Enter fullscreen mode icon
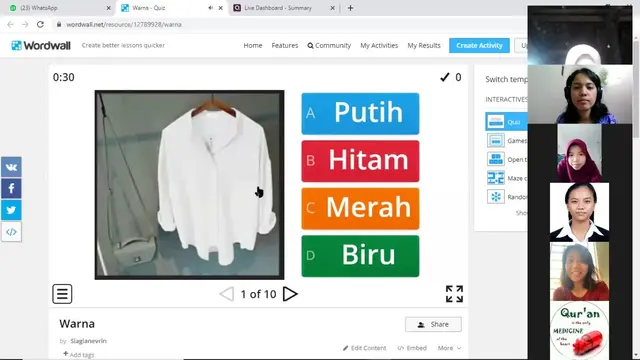Viewport: 640px width, 360px height. pos(454,294)
